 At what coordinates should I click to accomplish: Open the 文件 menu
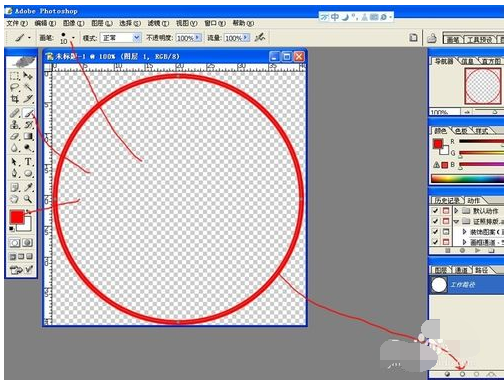click(x=17, y=23)
